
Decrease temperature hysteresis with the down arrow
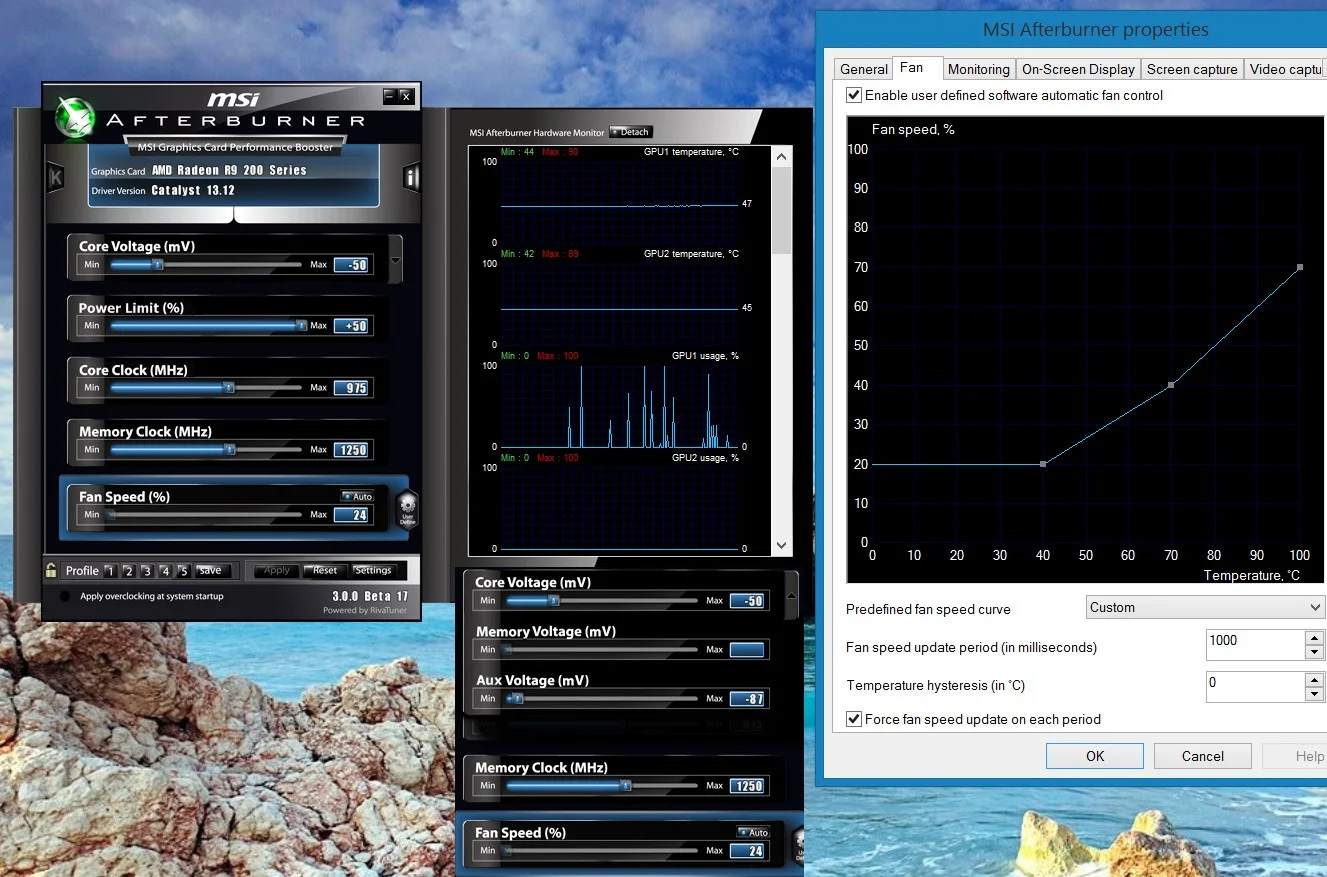pyautogui.click(x=1315, y=694)
